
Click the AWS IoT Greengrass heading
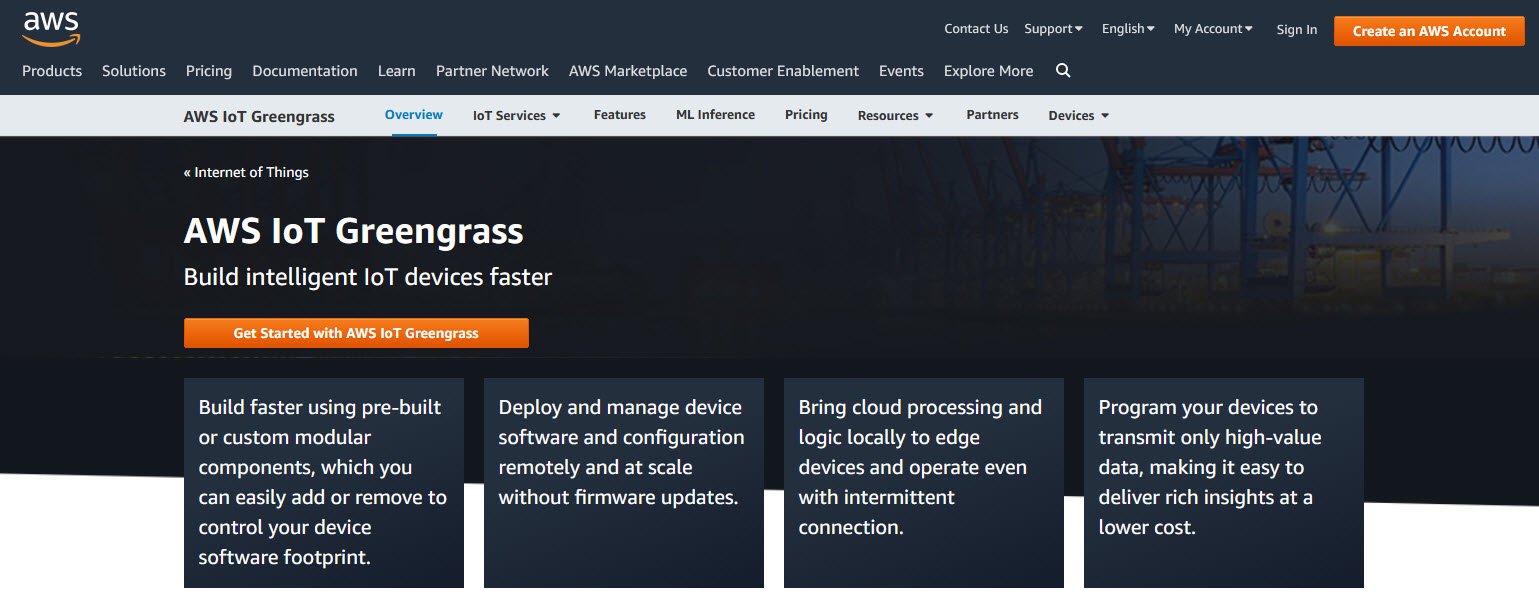click(354, 231)
